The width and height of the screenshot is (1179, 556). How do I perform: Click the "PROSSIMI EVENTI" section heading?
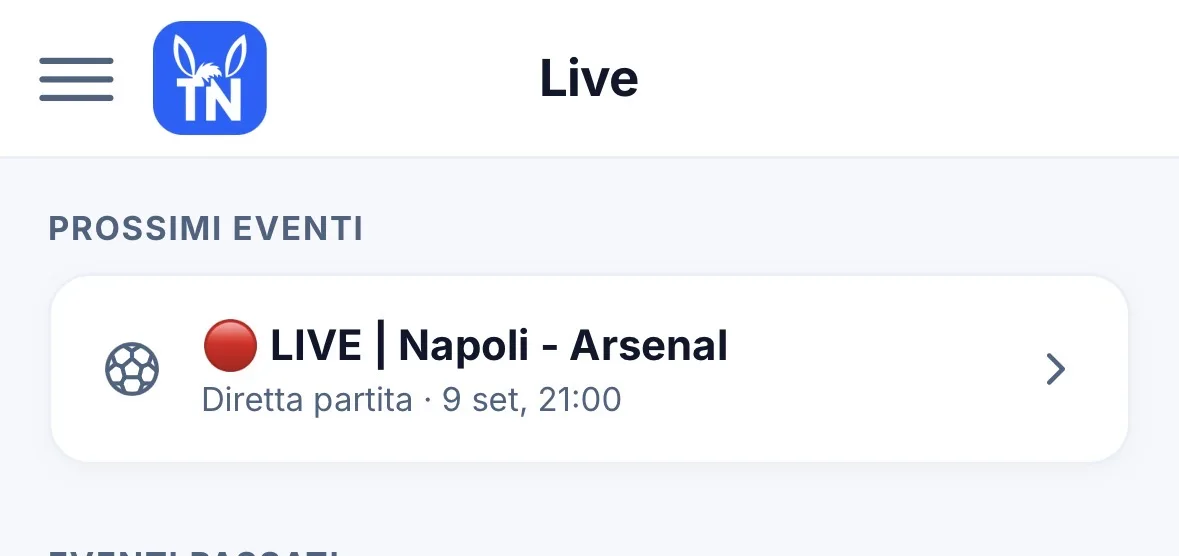pyautogui.click(x=206, y=229)
